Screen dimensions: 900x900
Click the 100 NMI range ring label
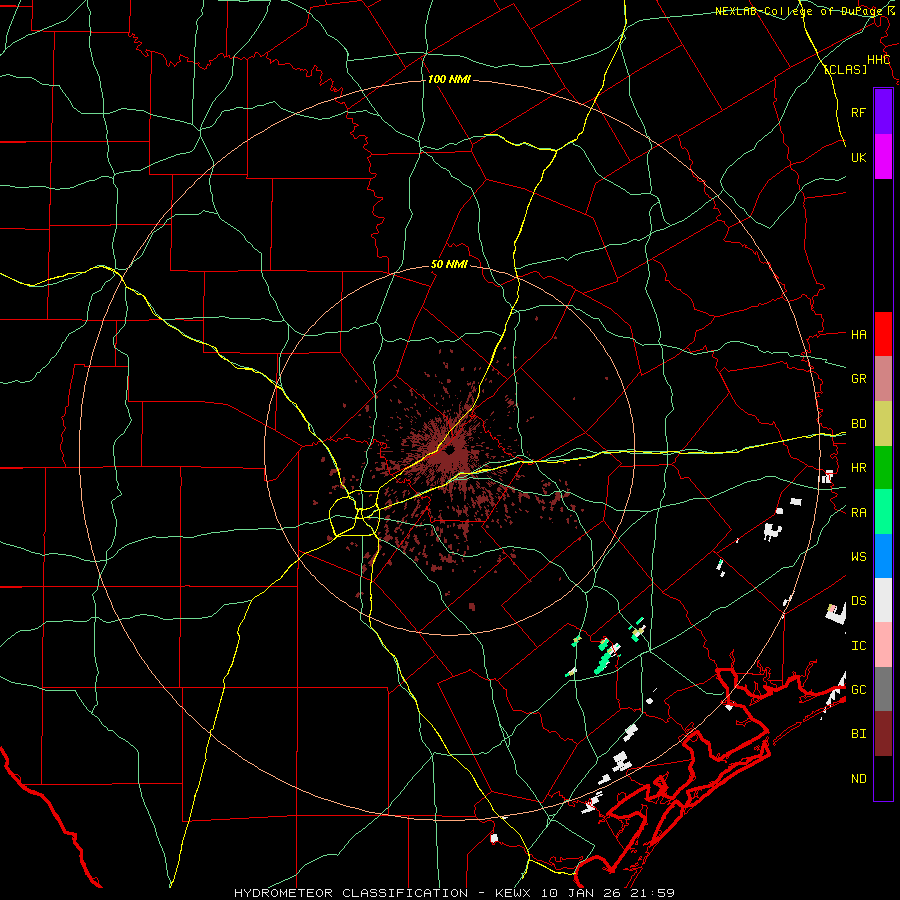pyautogui.click(x=449, y=79)
